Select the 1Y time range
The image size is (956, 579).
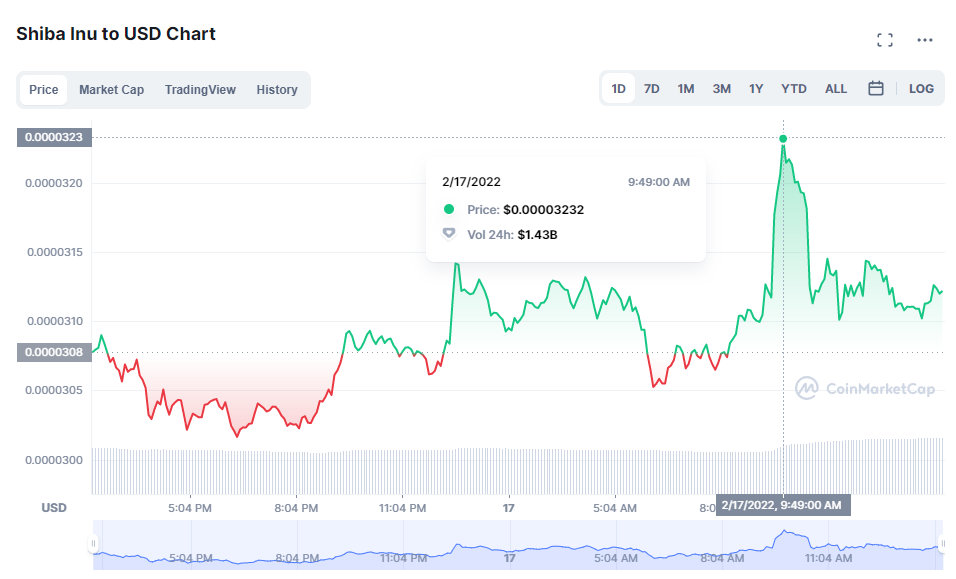pos(756,88)
